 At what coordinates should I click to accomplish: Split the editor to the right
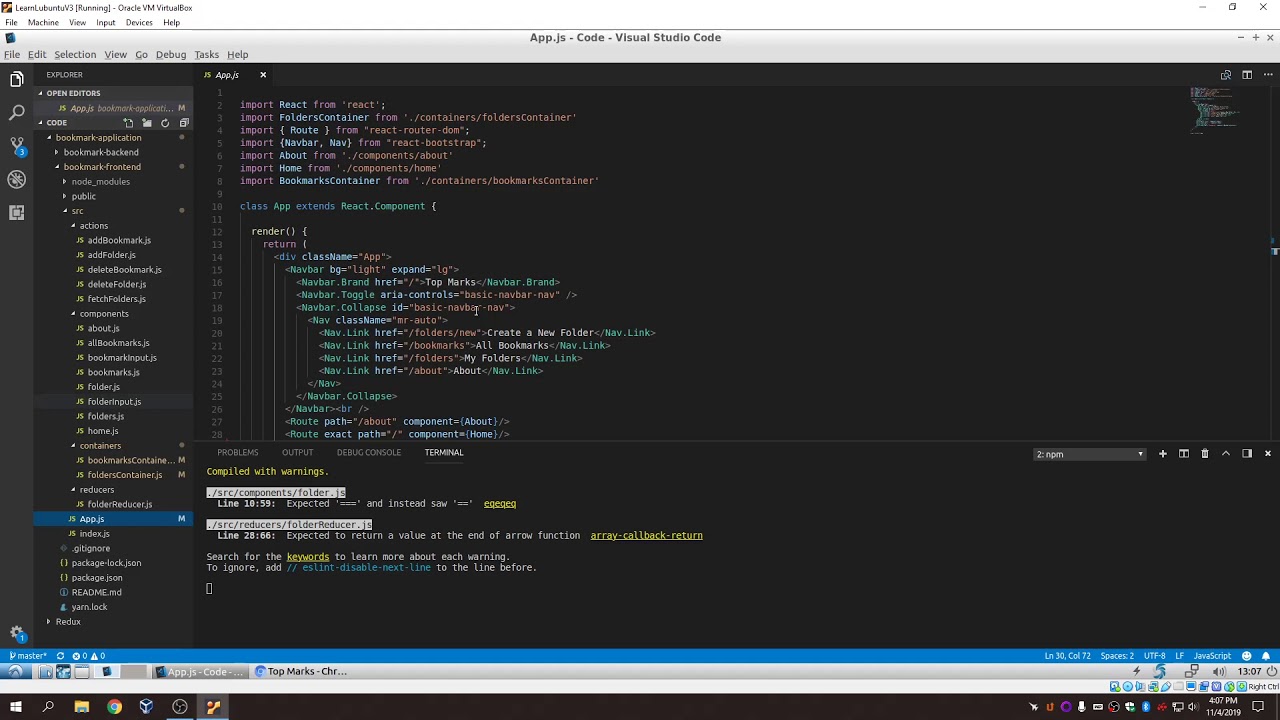pyautogui.click(x=1247, y=75)
